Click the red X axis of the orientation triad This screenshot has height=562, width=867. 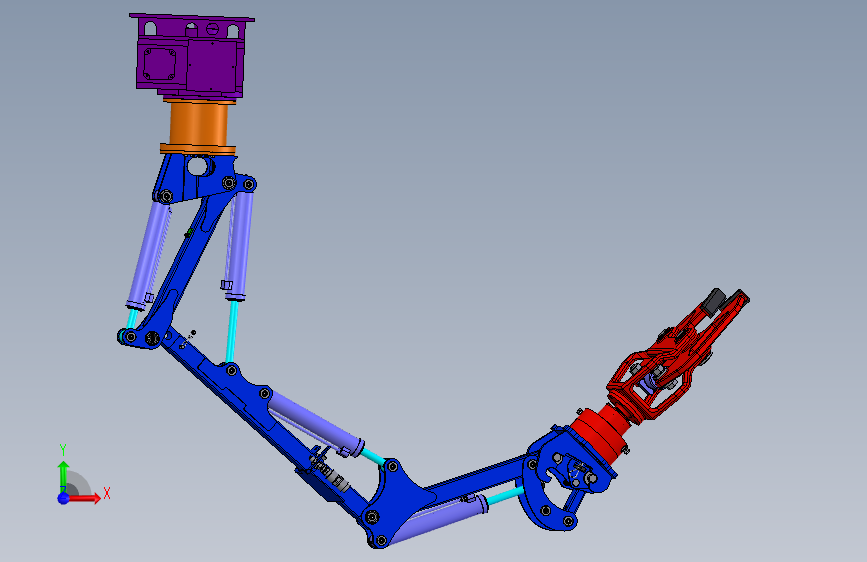83,498
